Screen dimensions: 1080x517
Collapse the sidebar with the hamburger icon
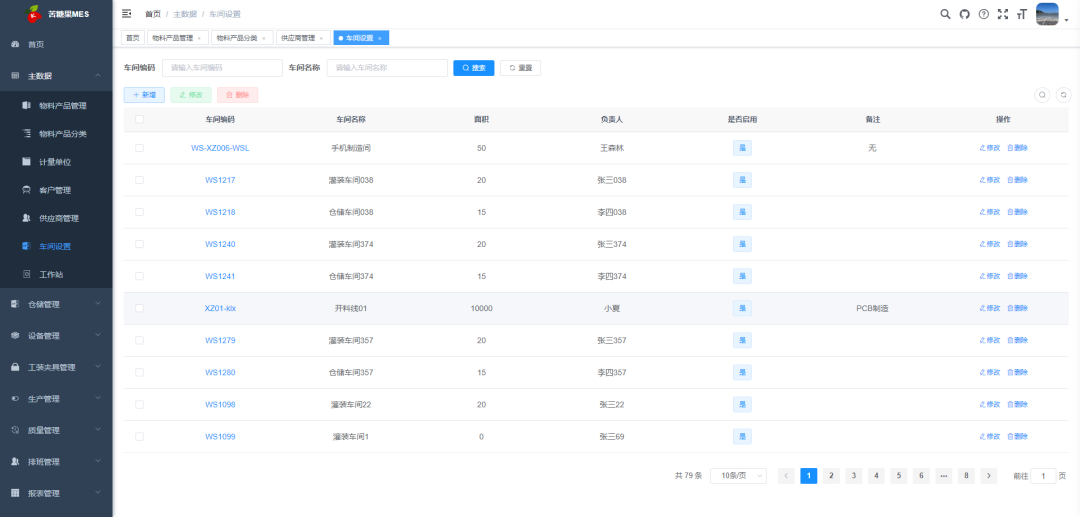[x=127, y=14]
